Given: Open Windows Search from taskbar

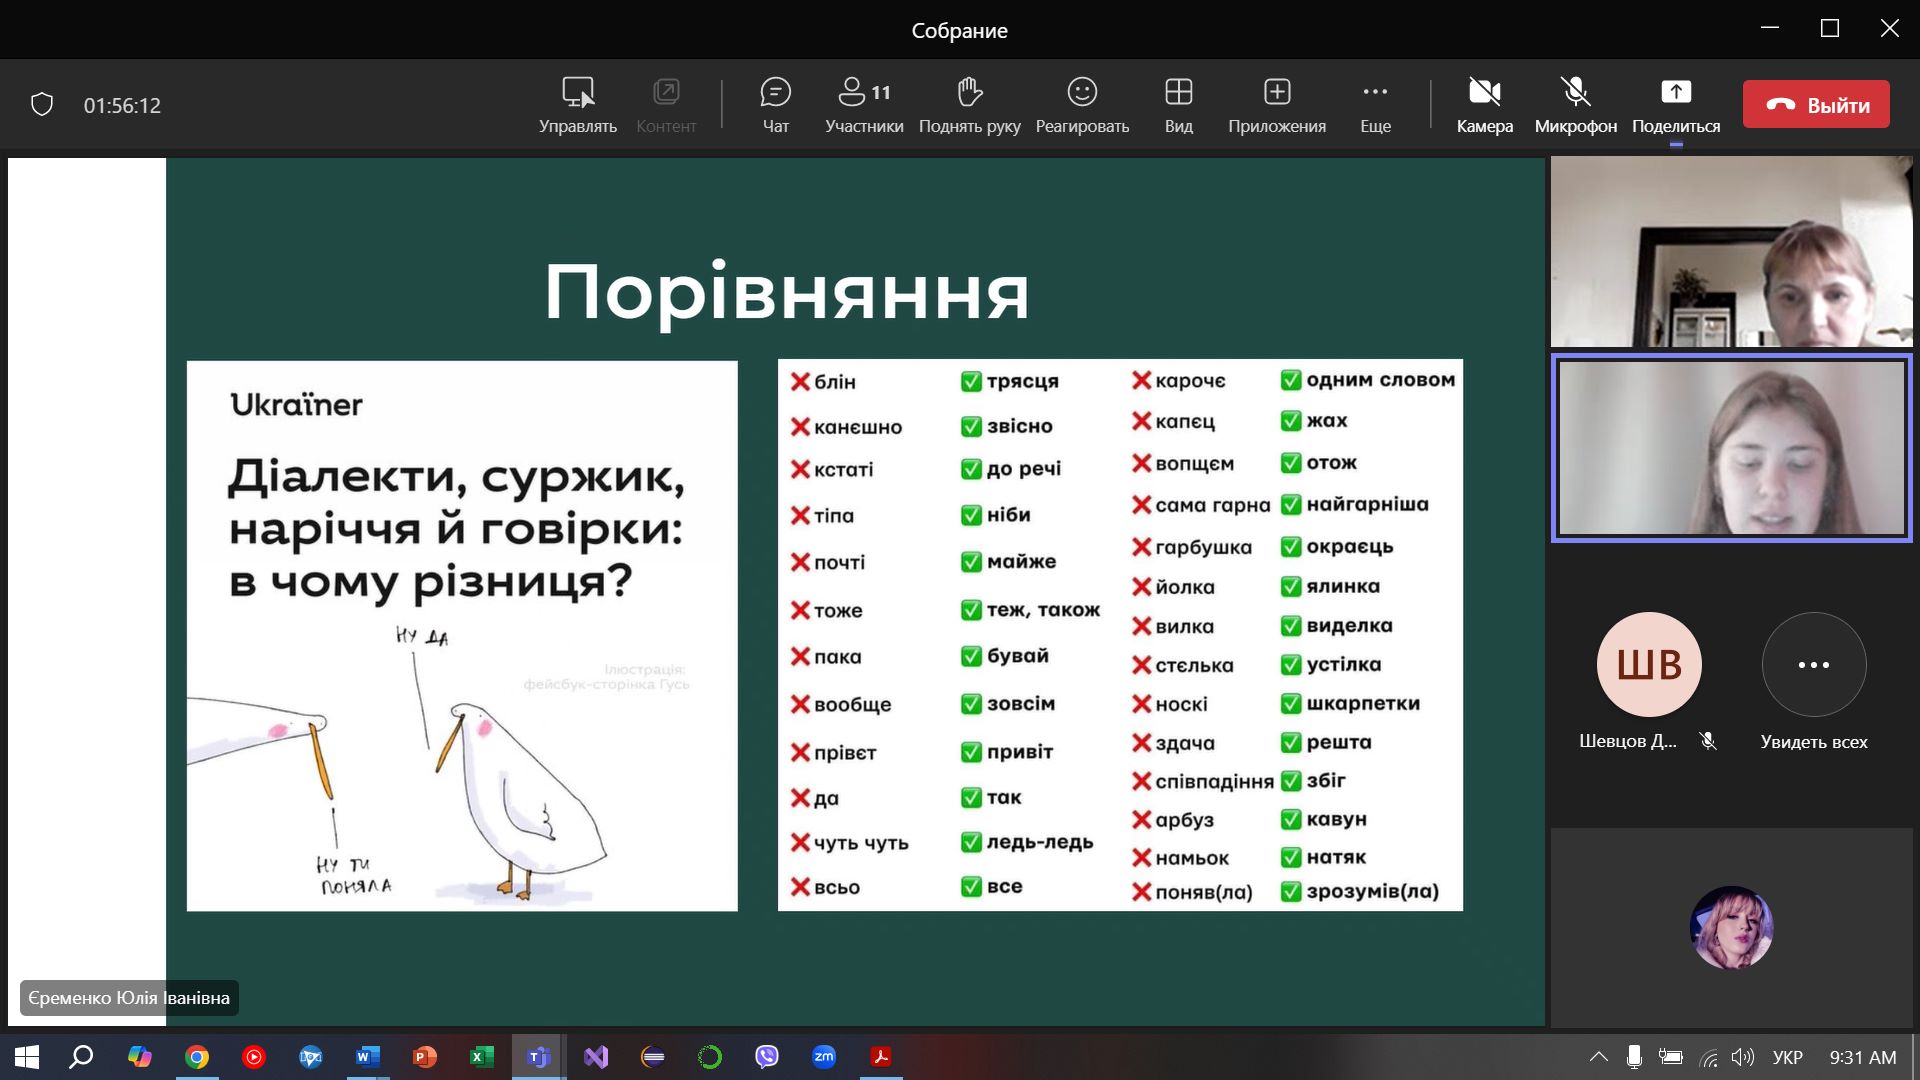Looking at the screenshot, I should click(x=81, y=1057).
